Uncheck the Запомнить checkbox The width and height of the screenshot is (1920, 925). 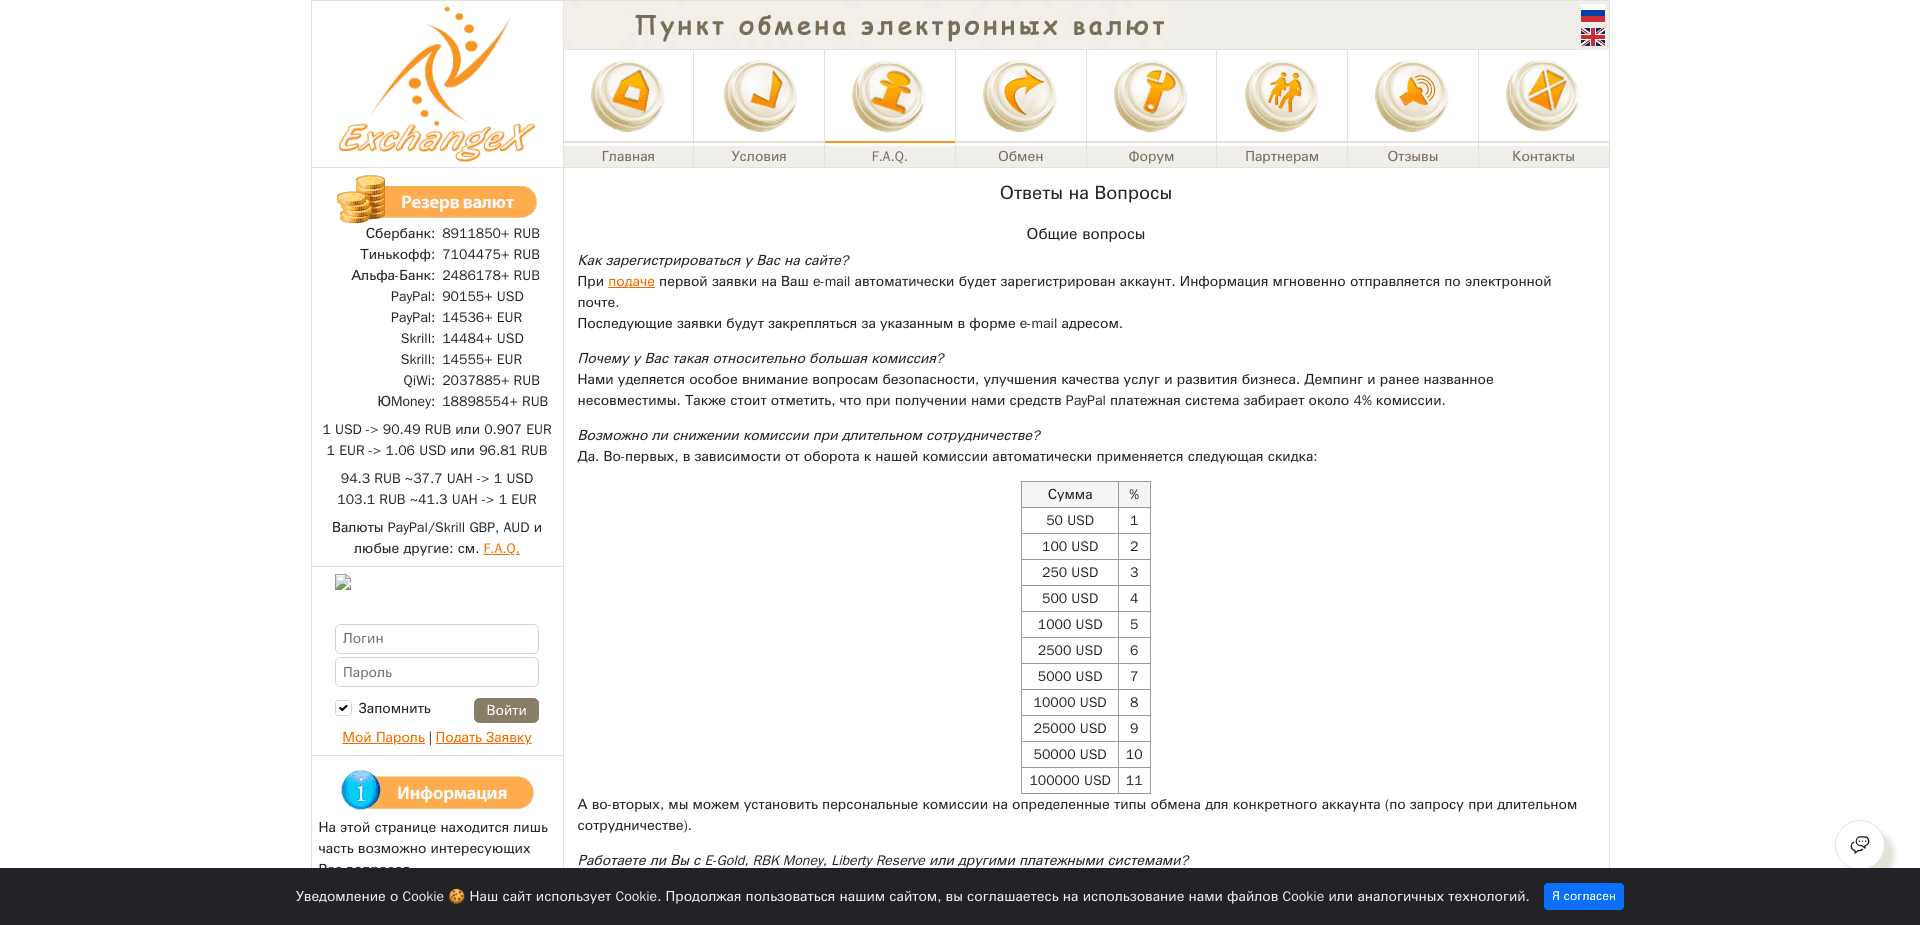click(x=343, y=707)
